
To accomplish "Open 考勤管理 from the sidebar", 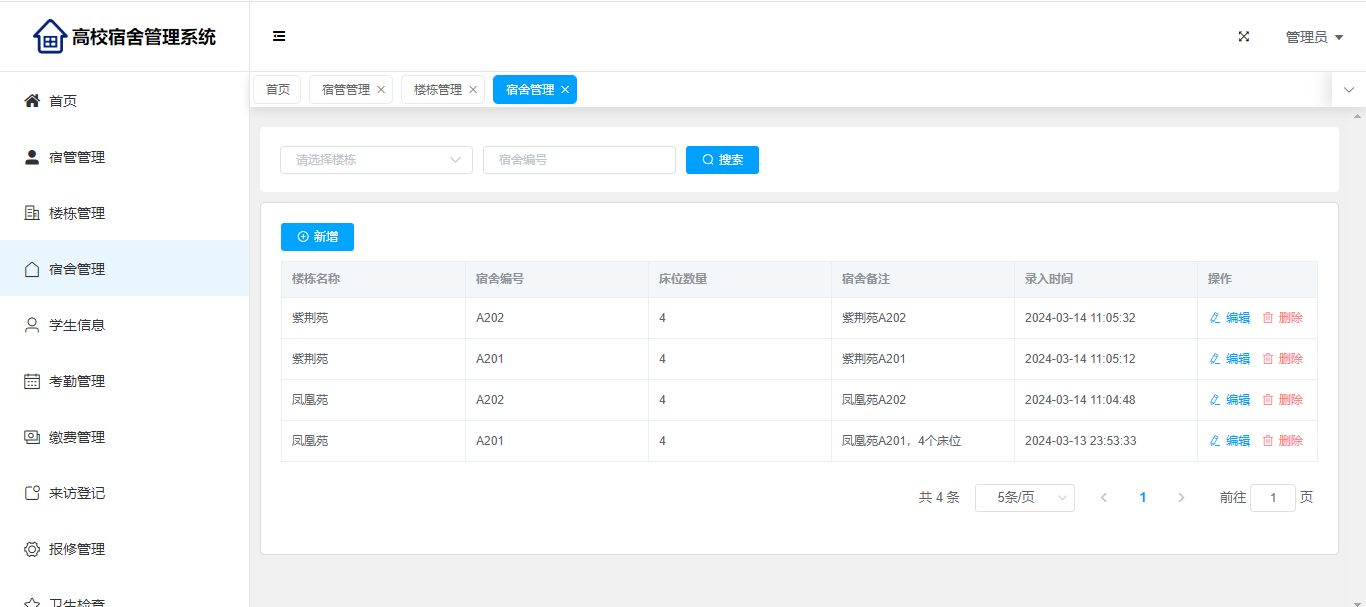I will coord(77,381).
